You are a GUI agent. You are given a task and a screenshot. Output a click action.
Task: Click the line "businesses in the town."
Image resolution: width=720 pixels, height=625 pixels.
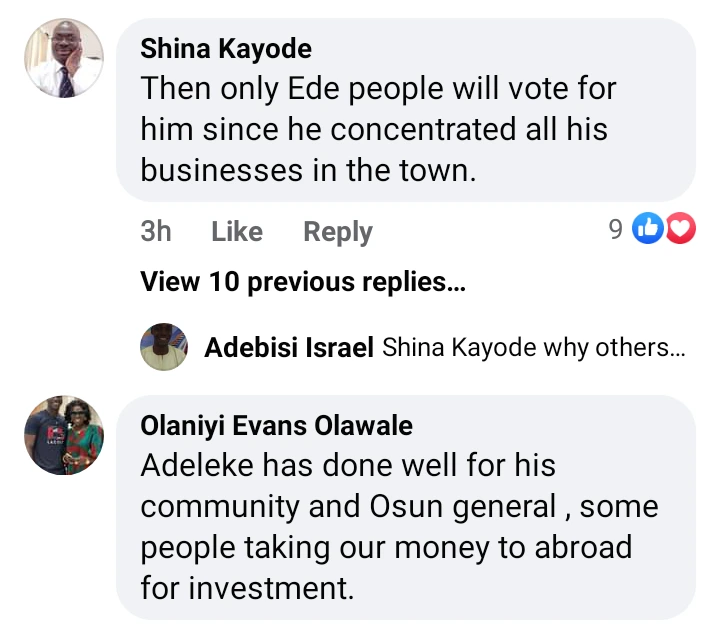pyautogui.click(x=308, y=170)
